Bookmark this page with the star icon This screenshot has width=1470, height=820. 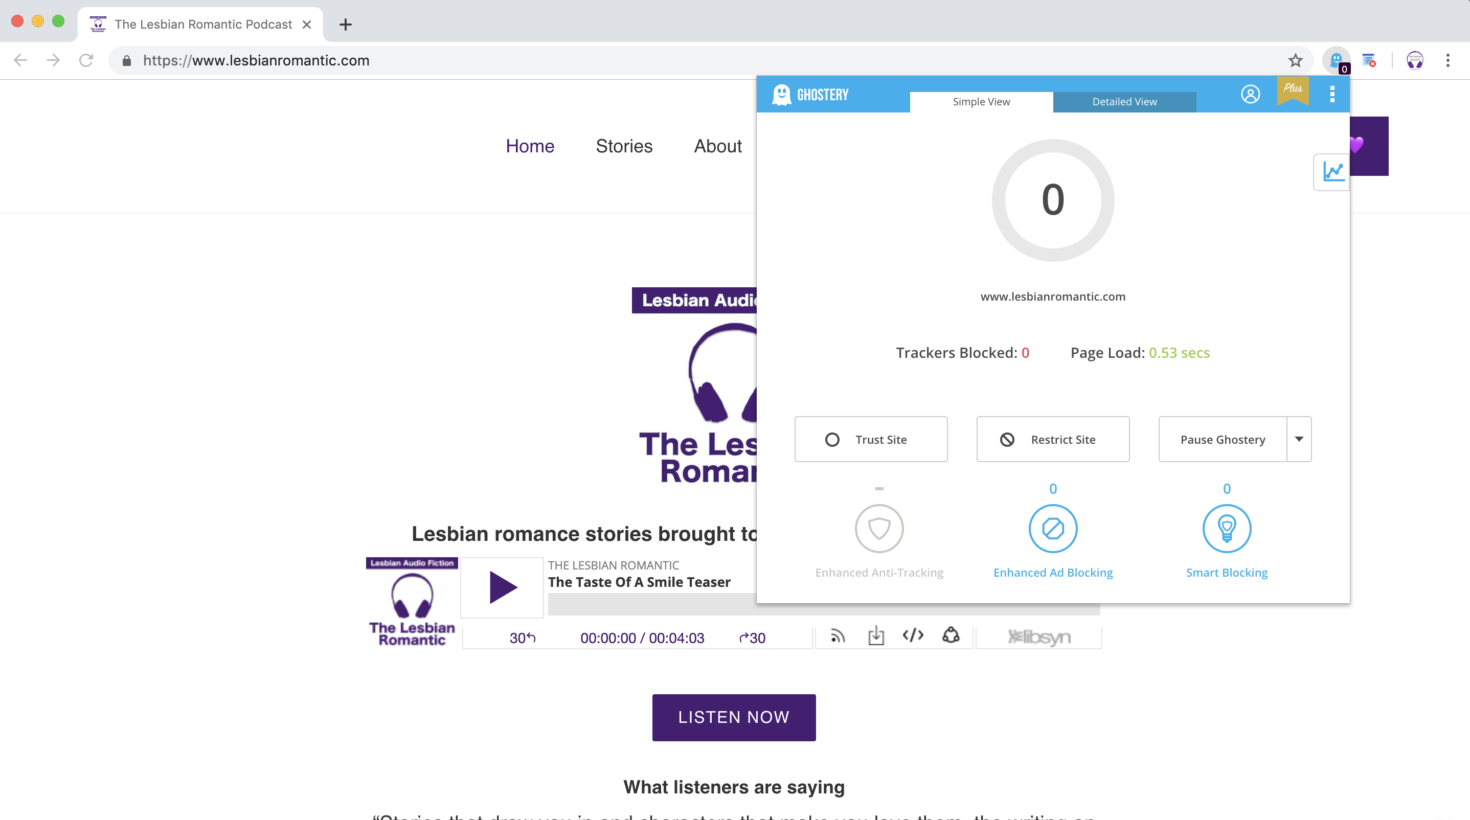click(x=1295, y=61)
